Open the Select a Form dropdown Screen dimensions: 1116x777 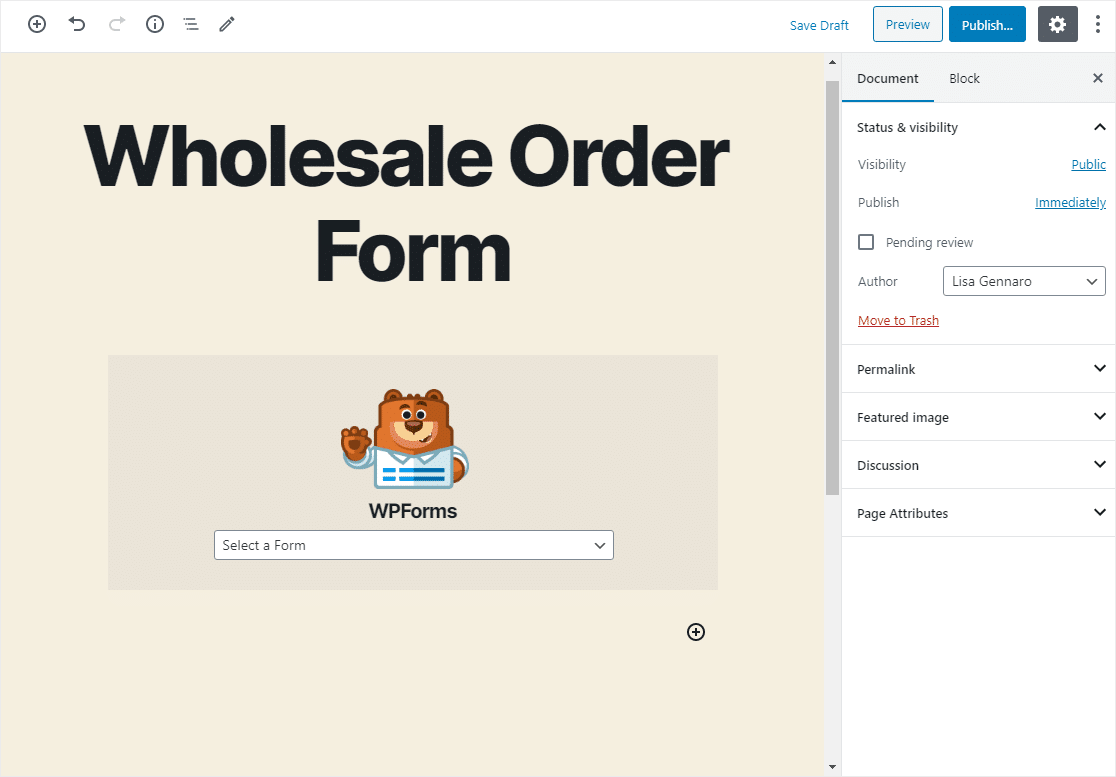pos(414,545)
